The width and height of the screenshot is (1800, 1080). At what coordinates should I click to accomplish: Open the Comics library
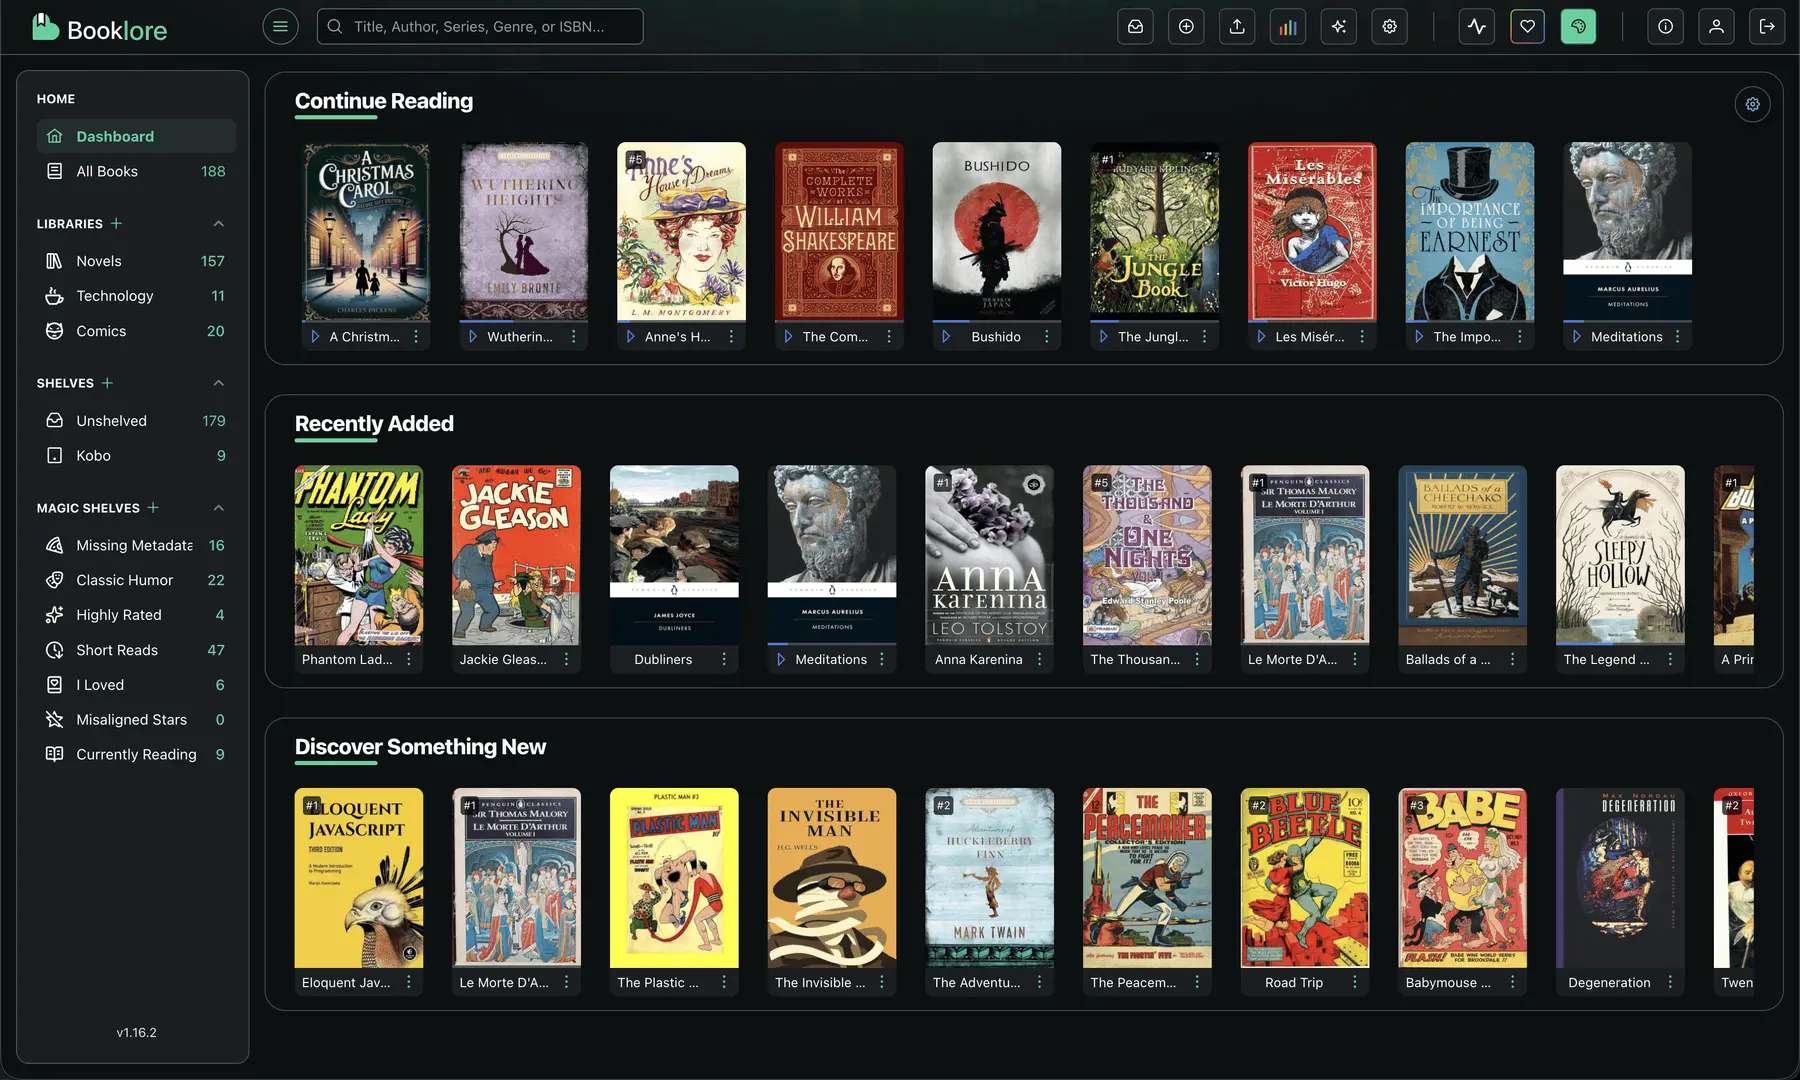pos(101,331)
